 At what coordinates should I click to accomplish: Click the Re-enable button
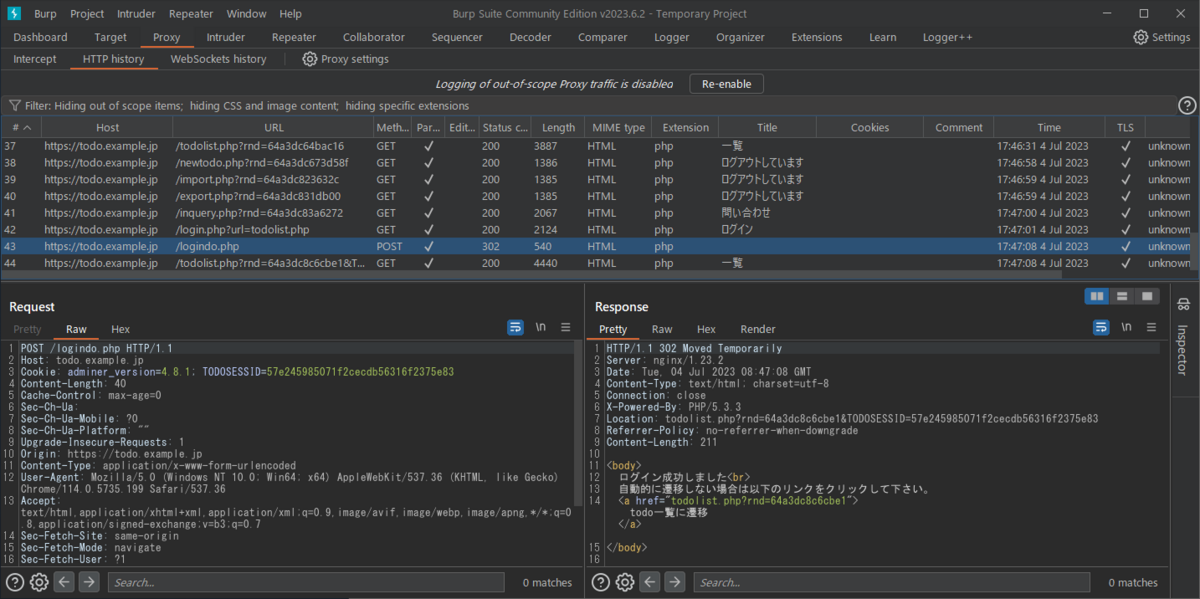pos(727,84)
